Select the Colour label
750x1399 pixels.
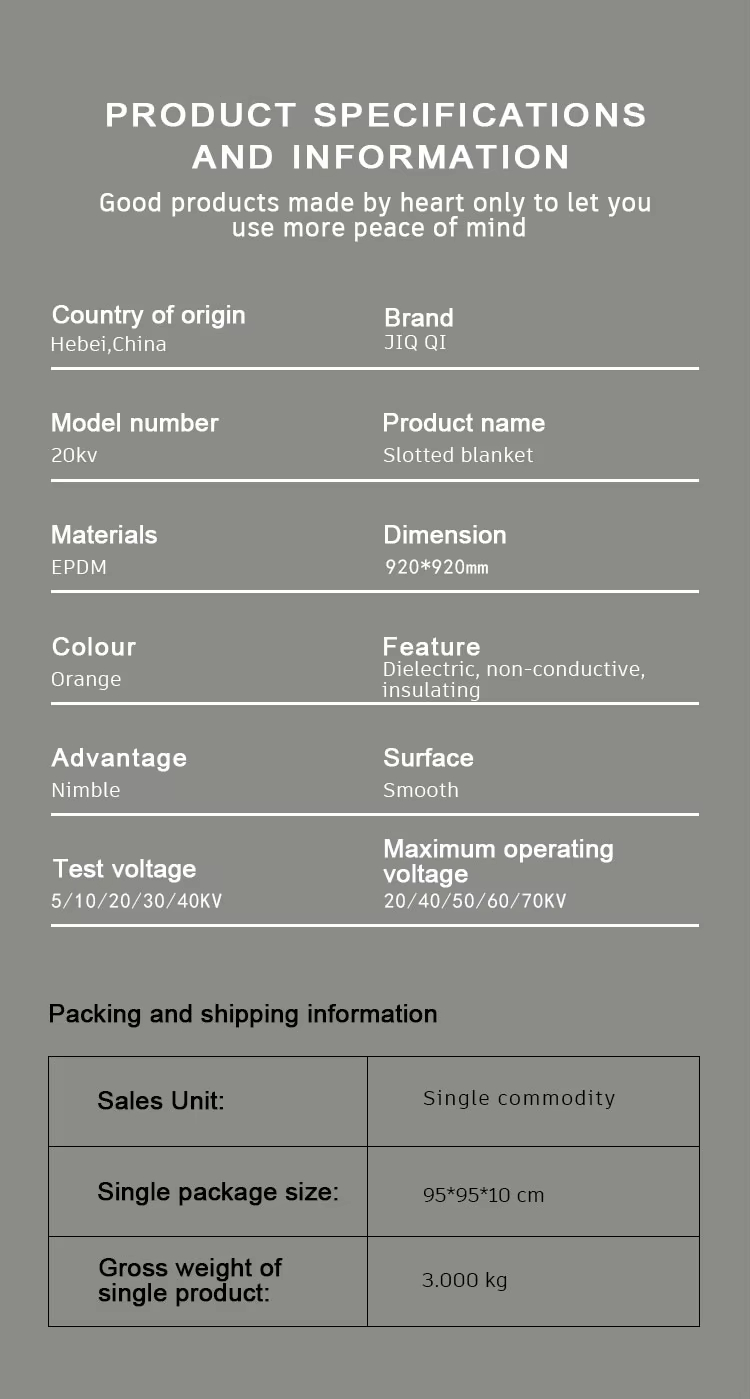coord(93,647)
